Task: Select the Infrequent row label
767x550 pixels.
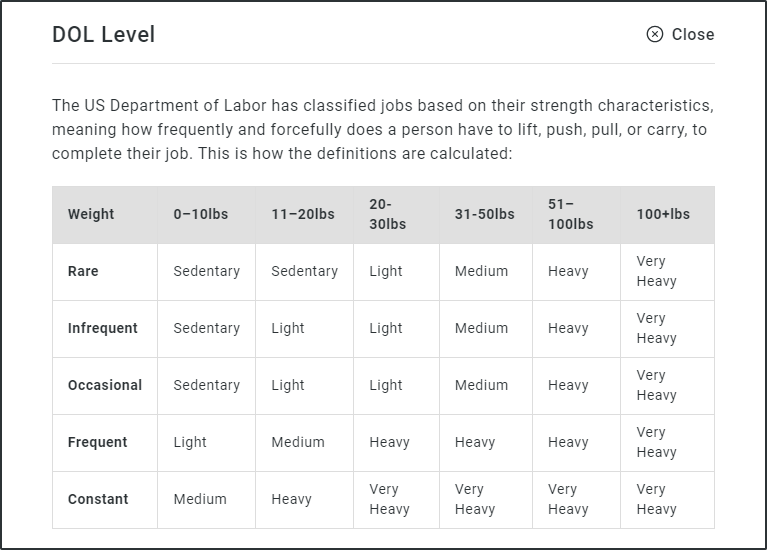Action: [103, 328]
